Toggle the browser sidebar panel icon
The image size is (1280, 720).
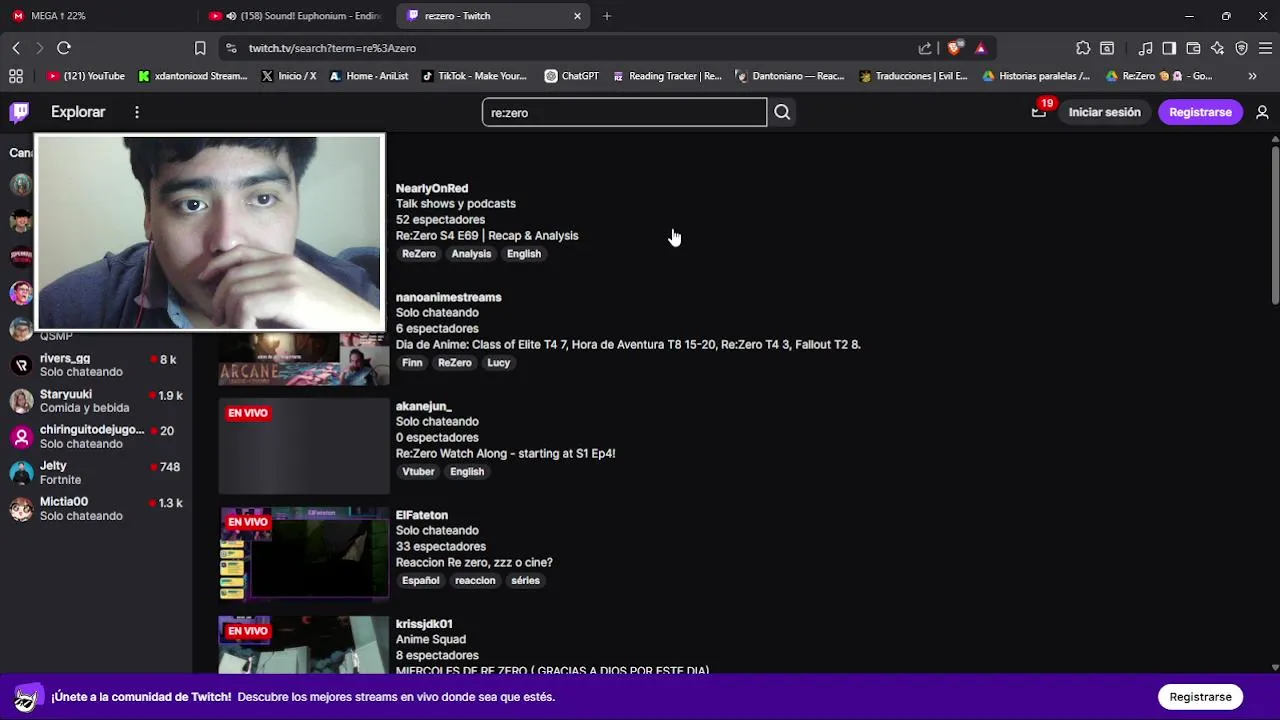[x=1169, y=48]
